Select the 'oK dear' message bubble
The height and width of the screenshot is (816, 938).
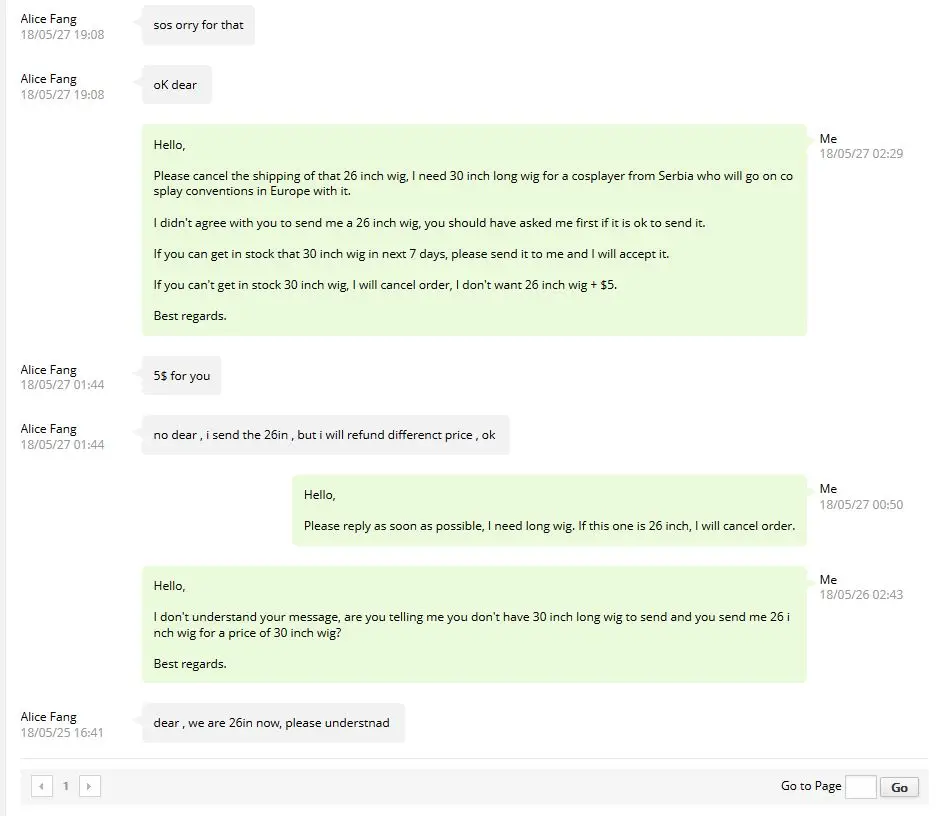(x=176, y=85)
